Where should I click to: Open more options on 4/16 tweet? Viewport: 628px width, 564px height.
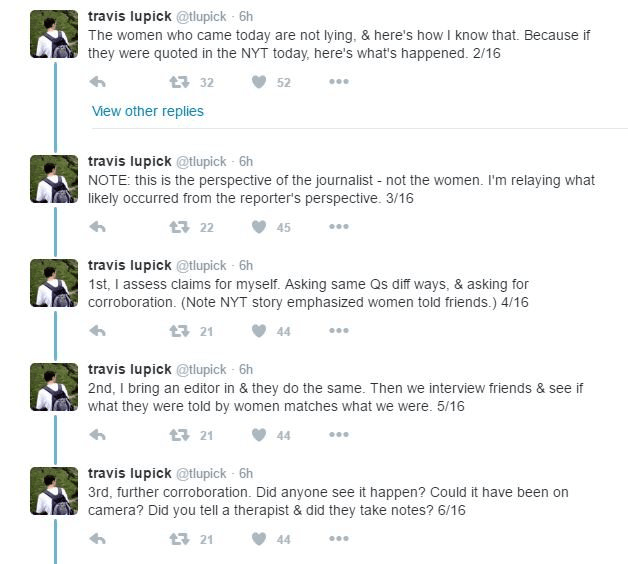click(339, 331)
